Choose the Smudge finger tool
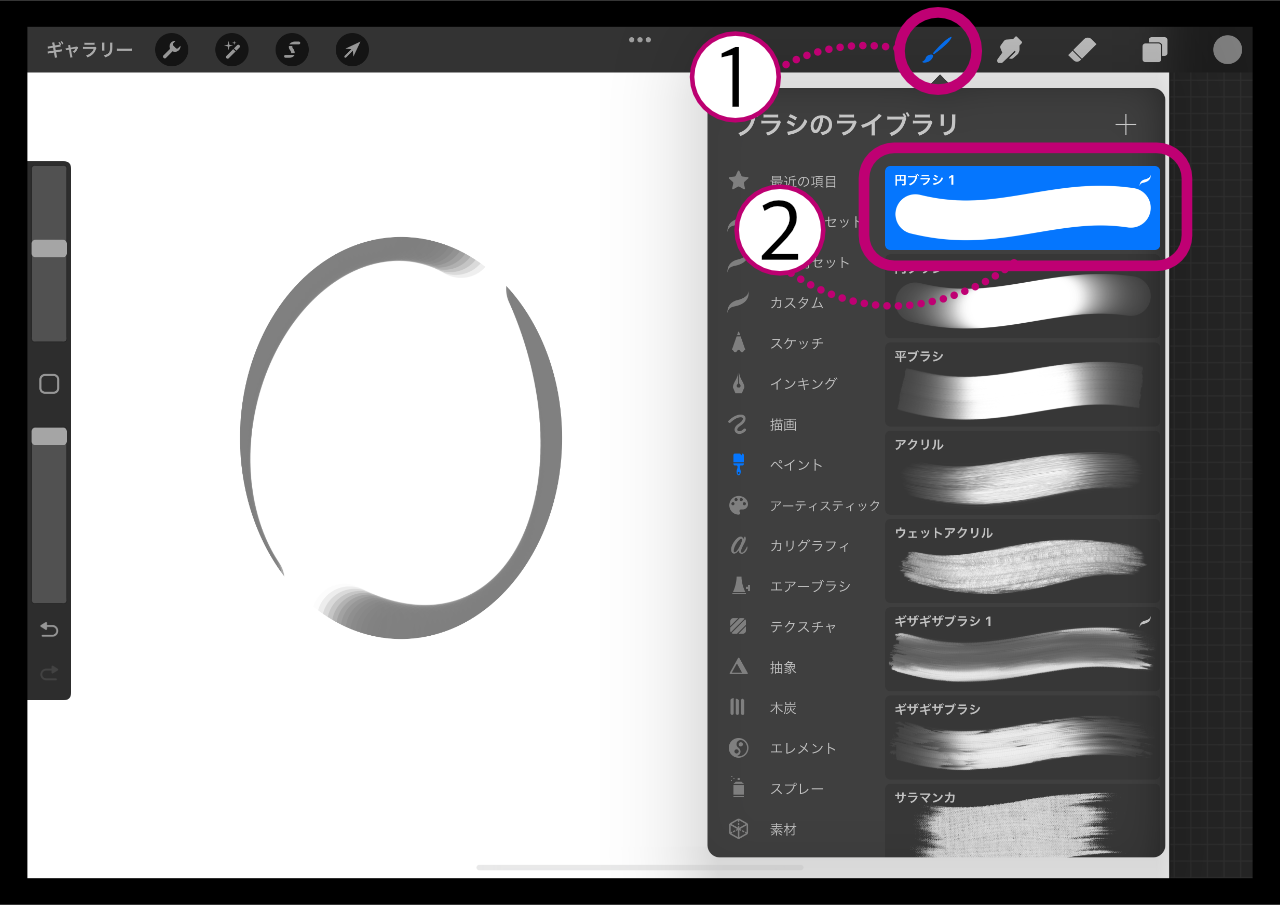This screenshot has width=1280, height=905. pos(1009,50)
